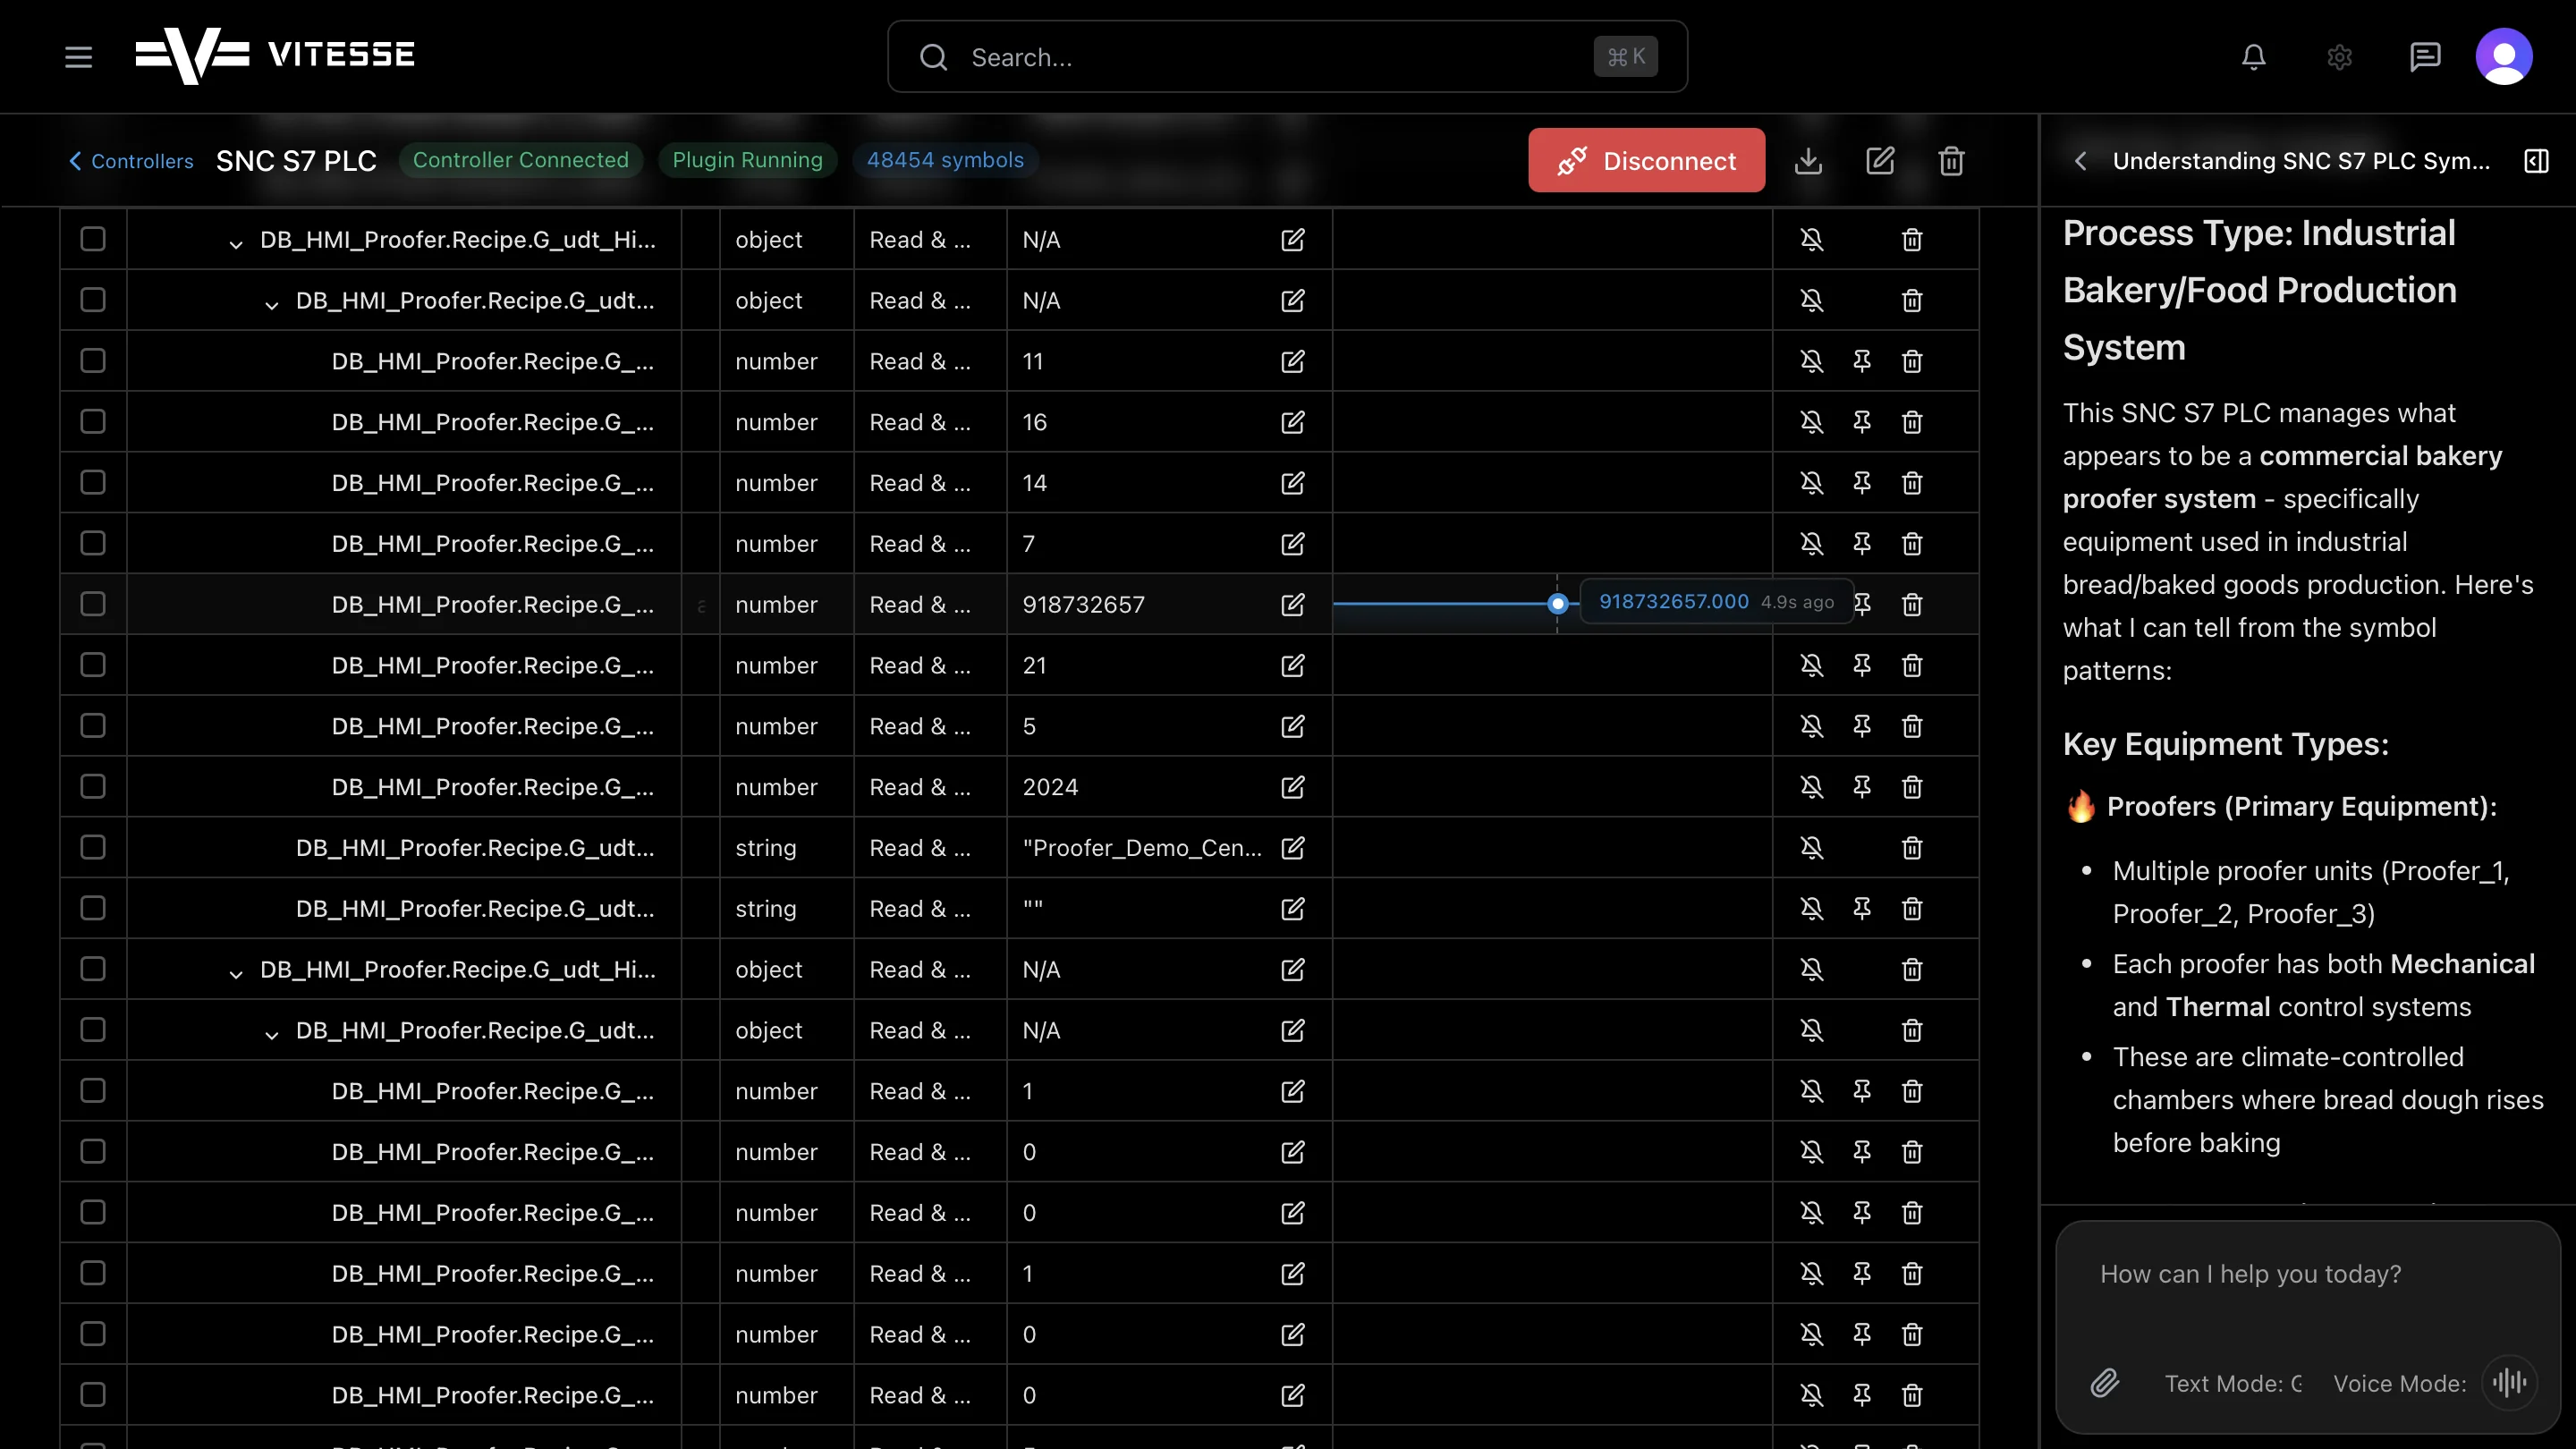
Task: Edit the "Proofer_Demo_Cen..." string value
Action: pos(1292,848)
